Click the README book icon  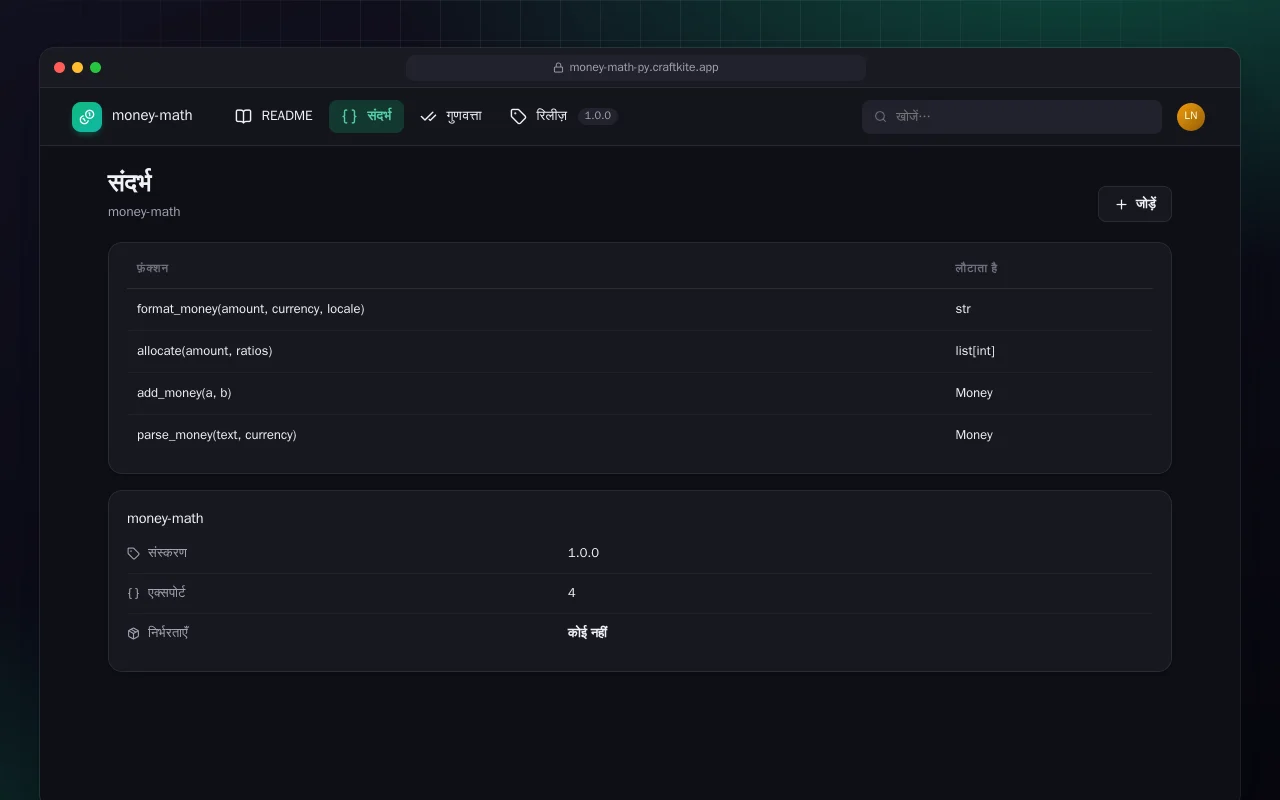point(243,116)
